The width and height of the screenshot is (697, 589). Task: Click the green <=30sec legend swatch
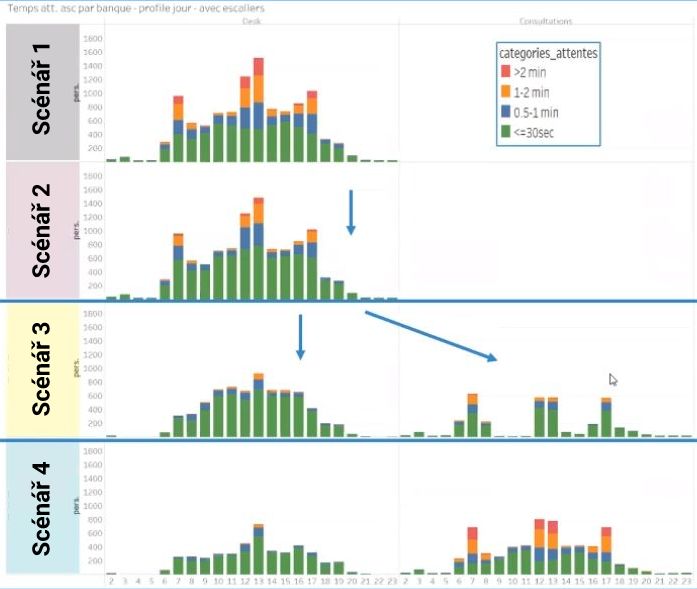click(x=507, y=132)
